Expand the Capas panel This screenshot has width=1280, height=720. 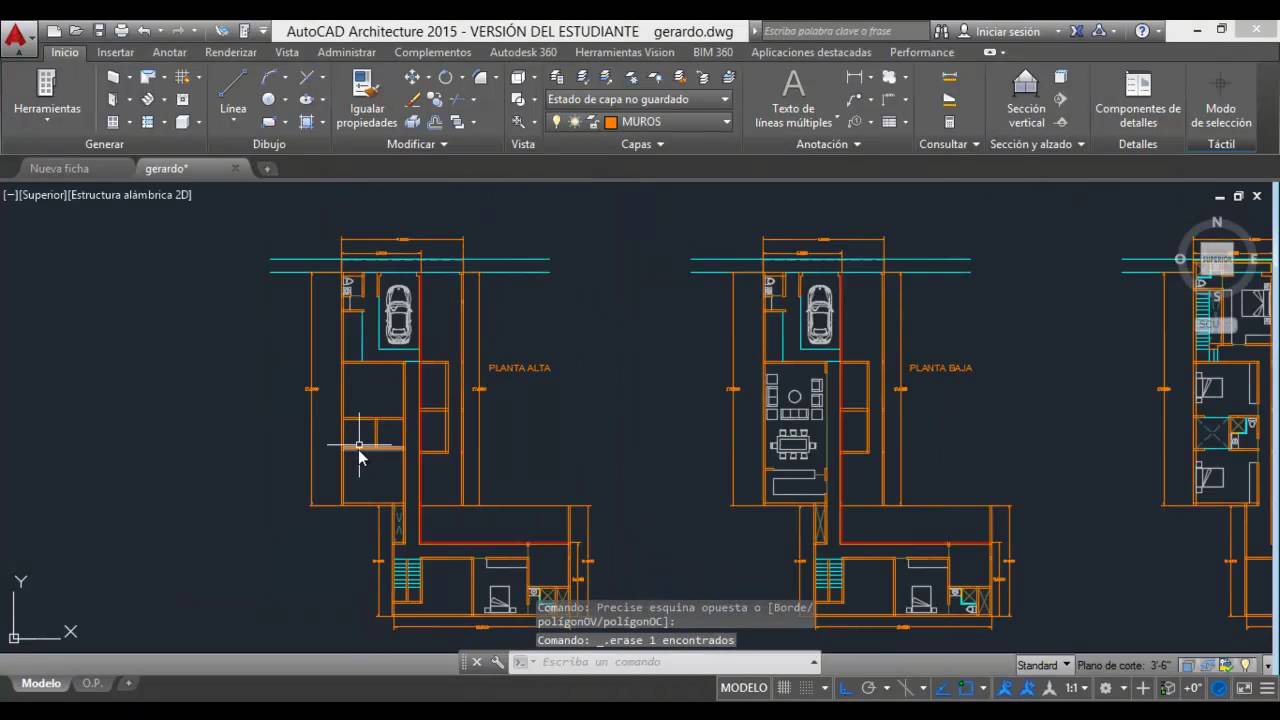pos(643,144)
